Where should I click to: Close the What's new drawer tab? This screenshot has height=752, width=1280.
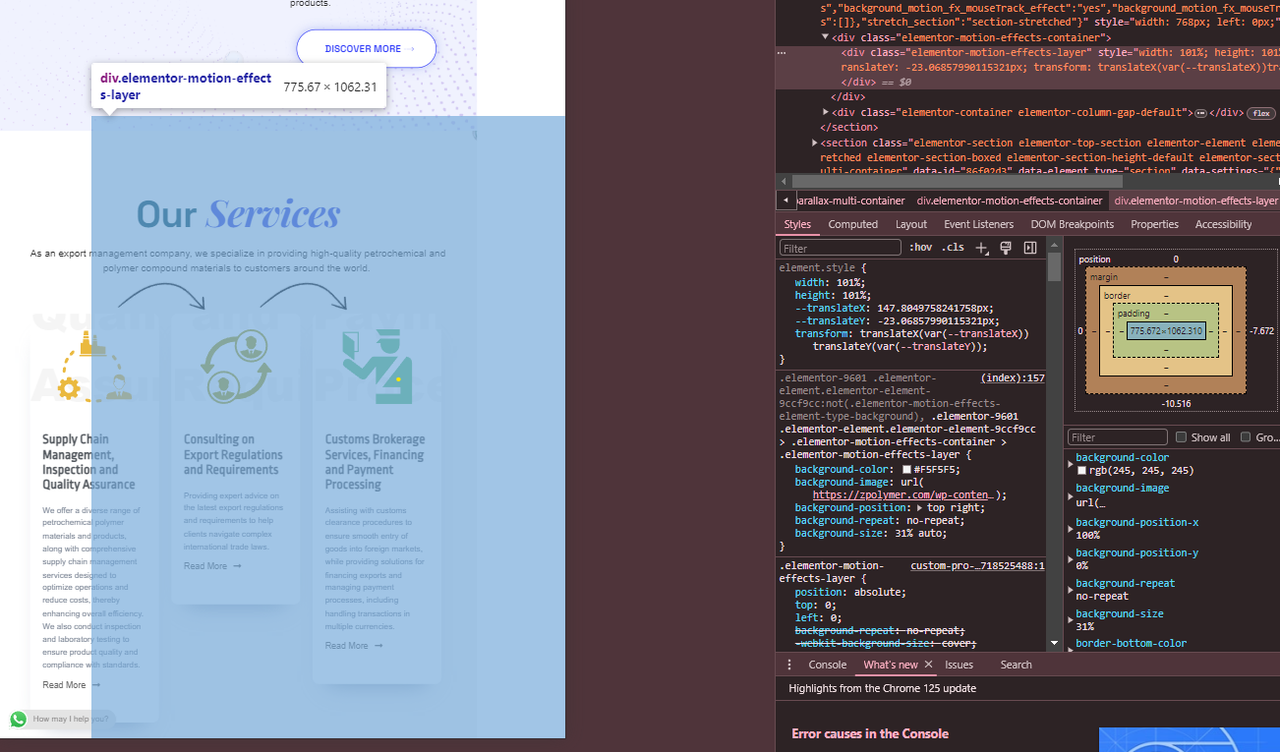point(928,665)
